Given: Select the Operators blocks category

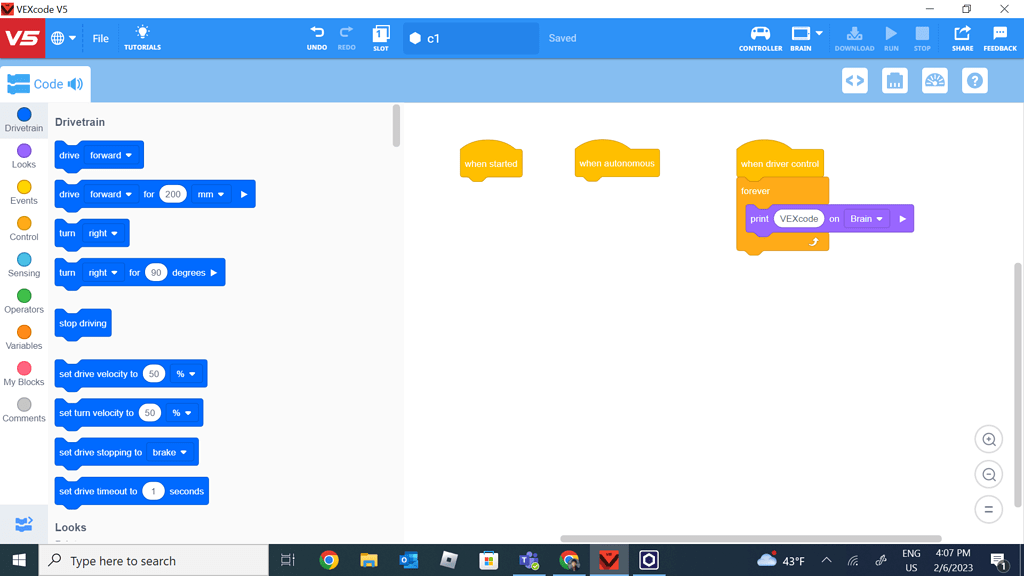Looking at the screenshot, I should 23,302.
